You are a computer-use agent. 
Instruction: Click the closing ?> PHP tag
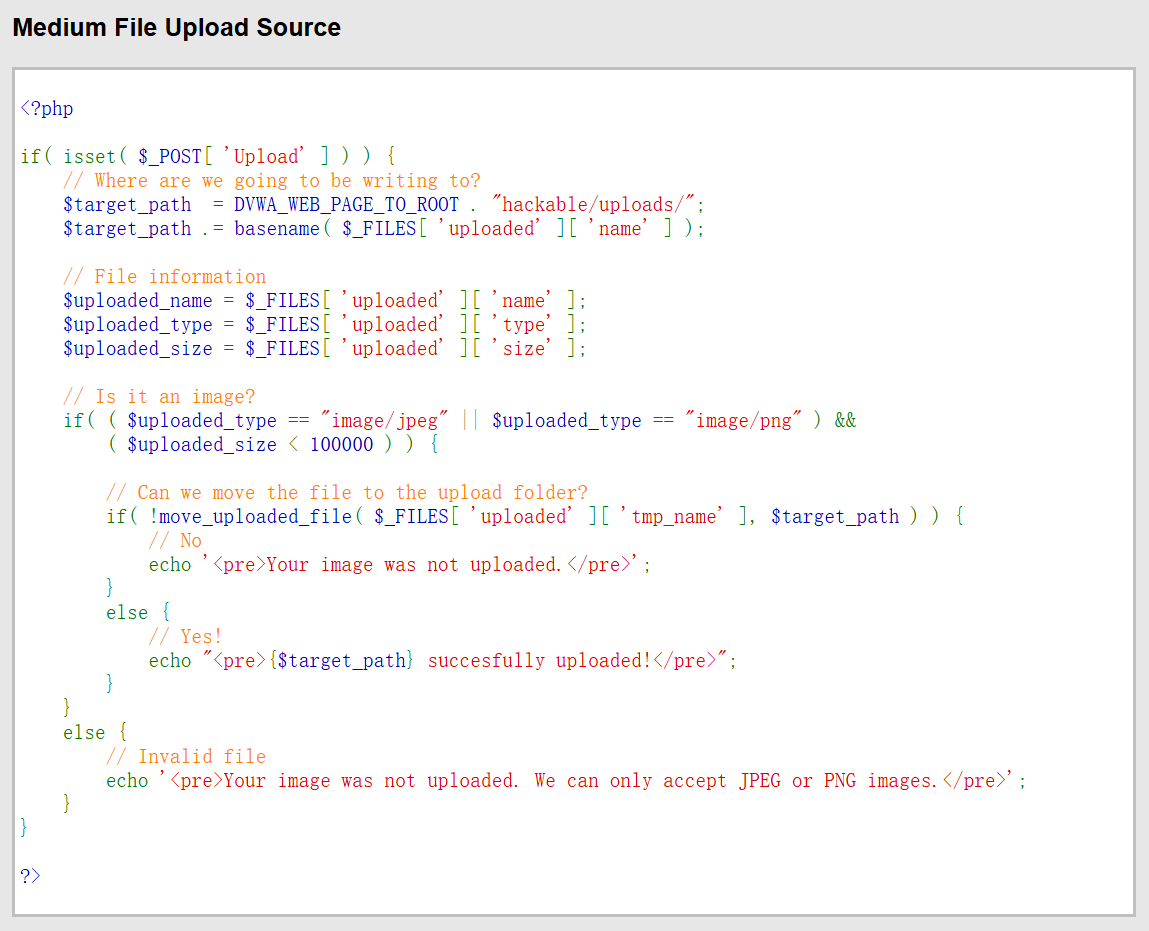30,876
